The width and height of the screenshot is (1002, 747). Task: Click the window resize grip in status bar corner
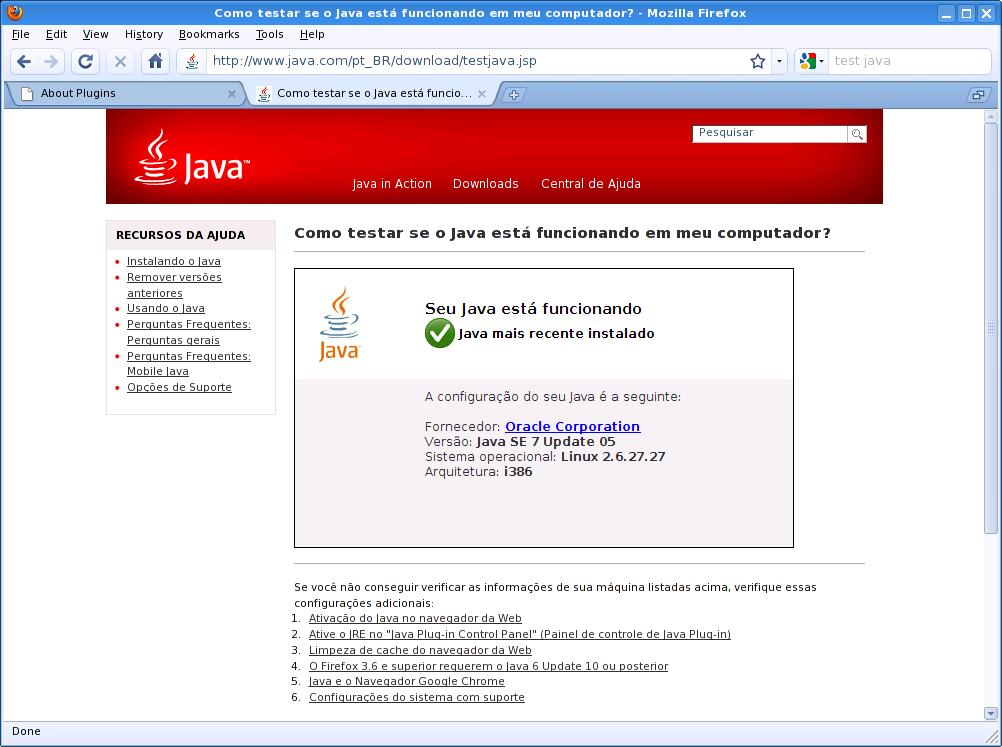pyautogui.click(x=991, y=735)
